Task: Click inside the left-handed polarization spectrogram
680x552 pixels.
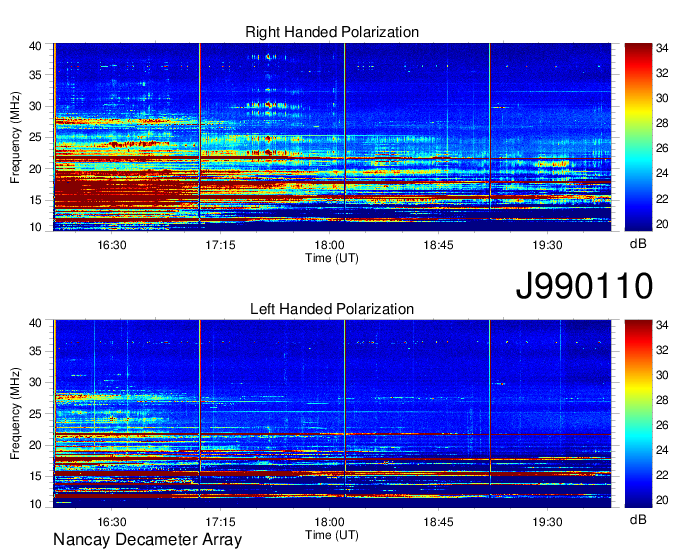Action: point(332,414)
